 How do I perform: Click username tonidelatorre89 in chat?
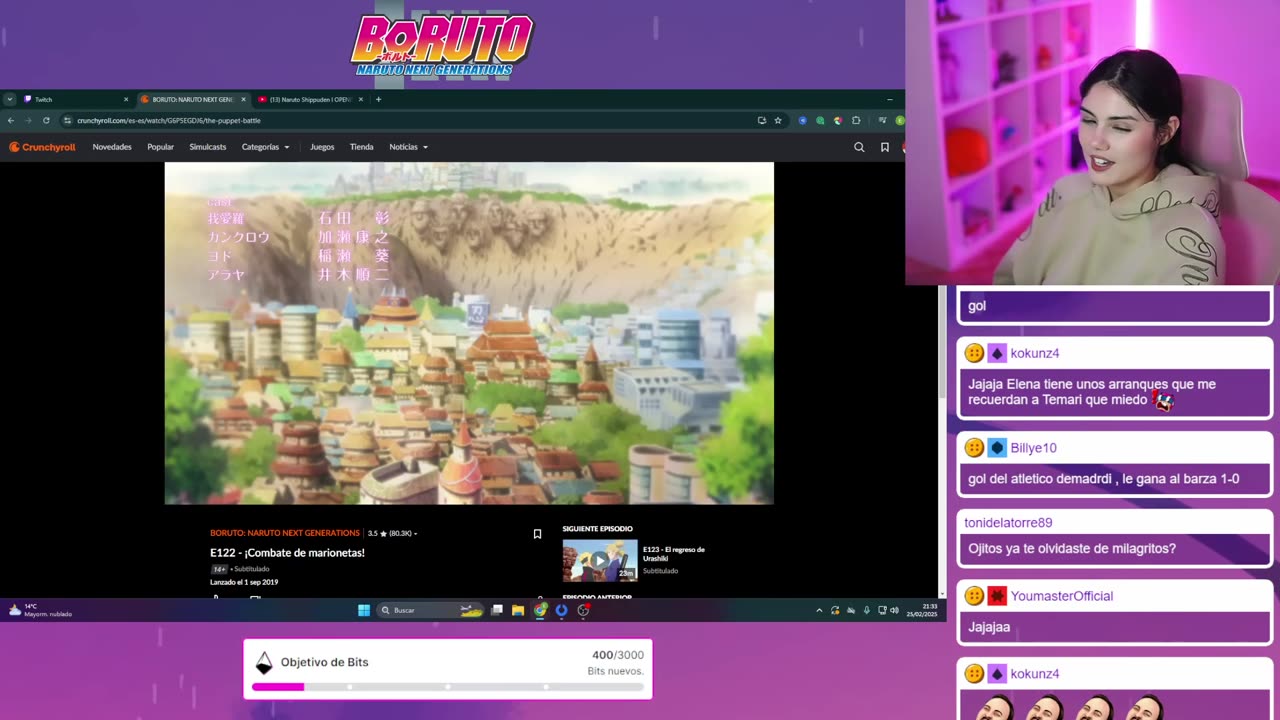coord(1008,523)
